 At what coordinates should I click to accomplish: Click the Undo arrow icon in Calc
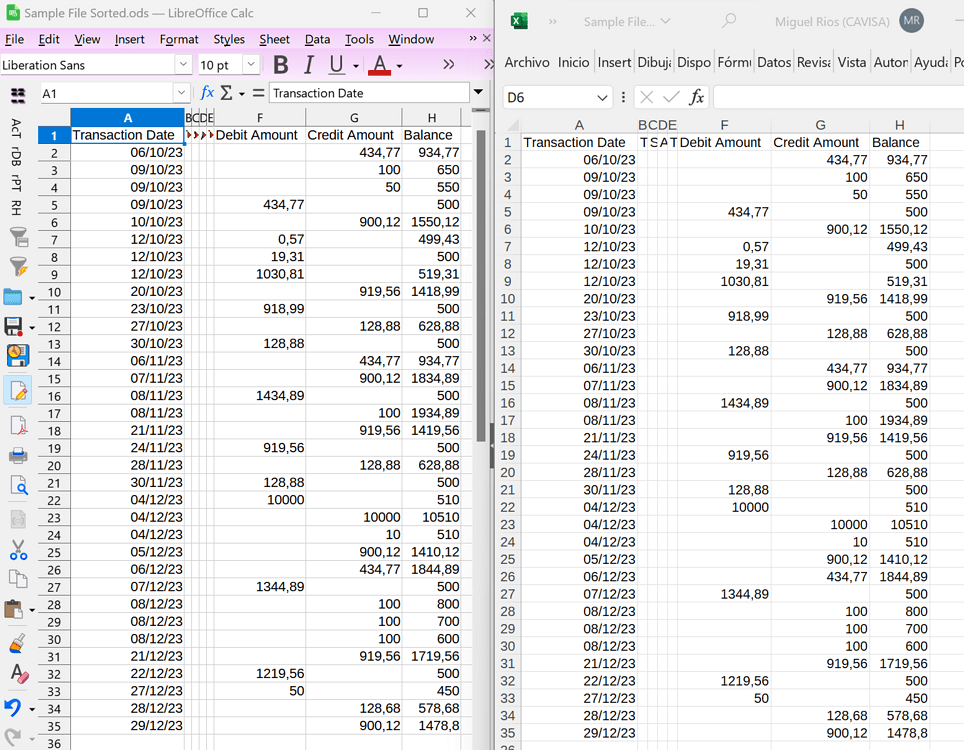pos(13,707)
